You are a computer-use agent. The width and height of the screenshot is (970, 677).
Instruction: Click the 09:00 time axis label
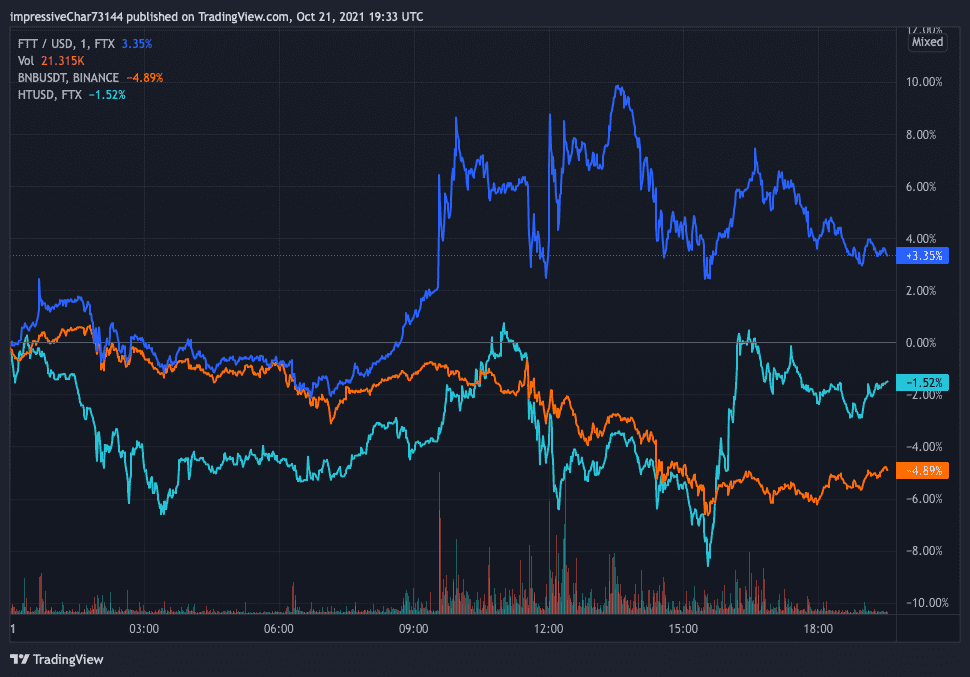pyautogui.click(x=413, y=629)
